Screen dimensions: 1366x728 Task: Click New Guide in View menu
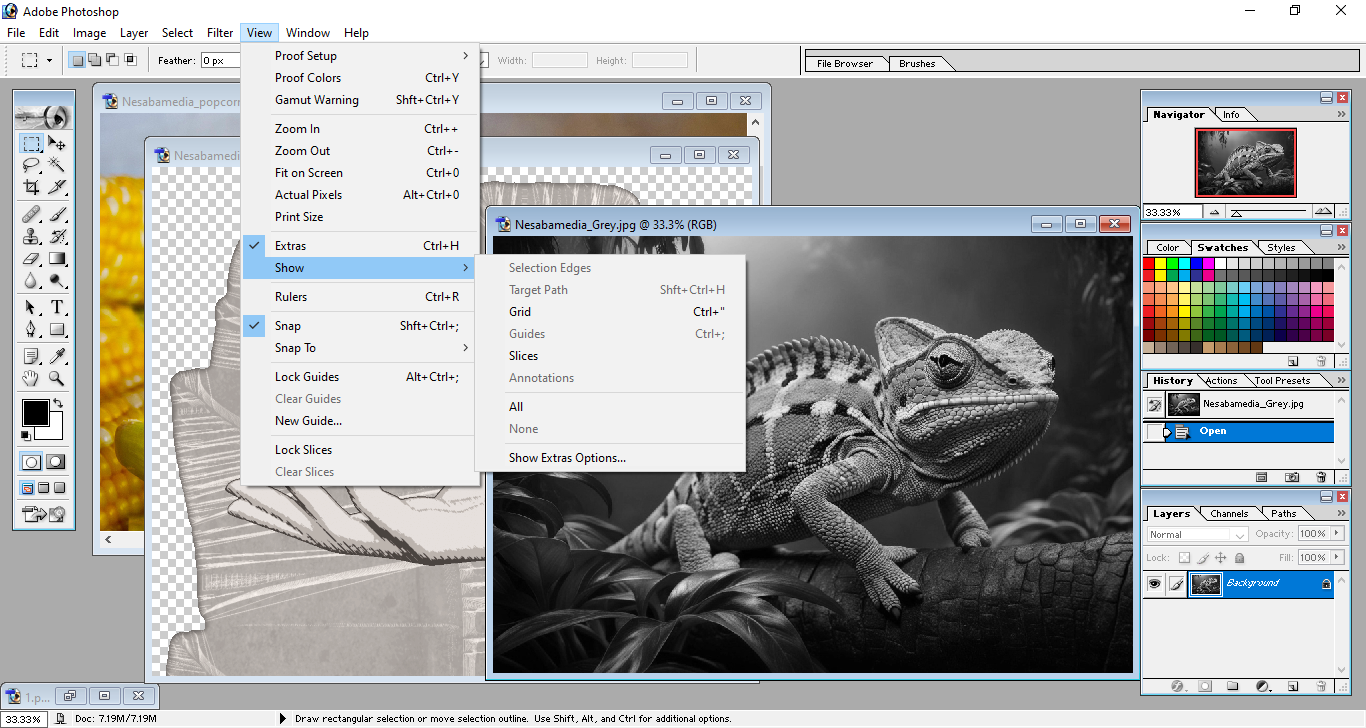(x=308, y=421)
